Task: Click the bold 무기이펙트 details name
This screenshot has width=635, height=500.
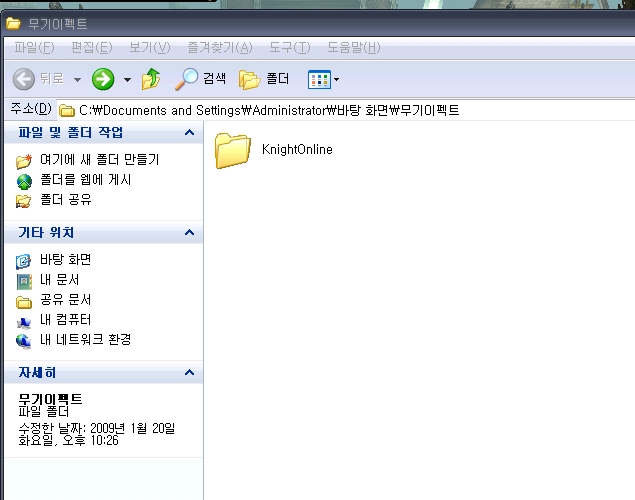Action: (x=50, y=399)
